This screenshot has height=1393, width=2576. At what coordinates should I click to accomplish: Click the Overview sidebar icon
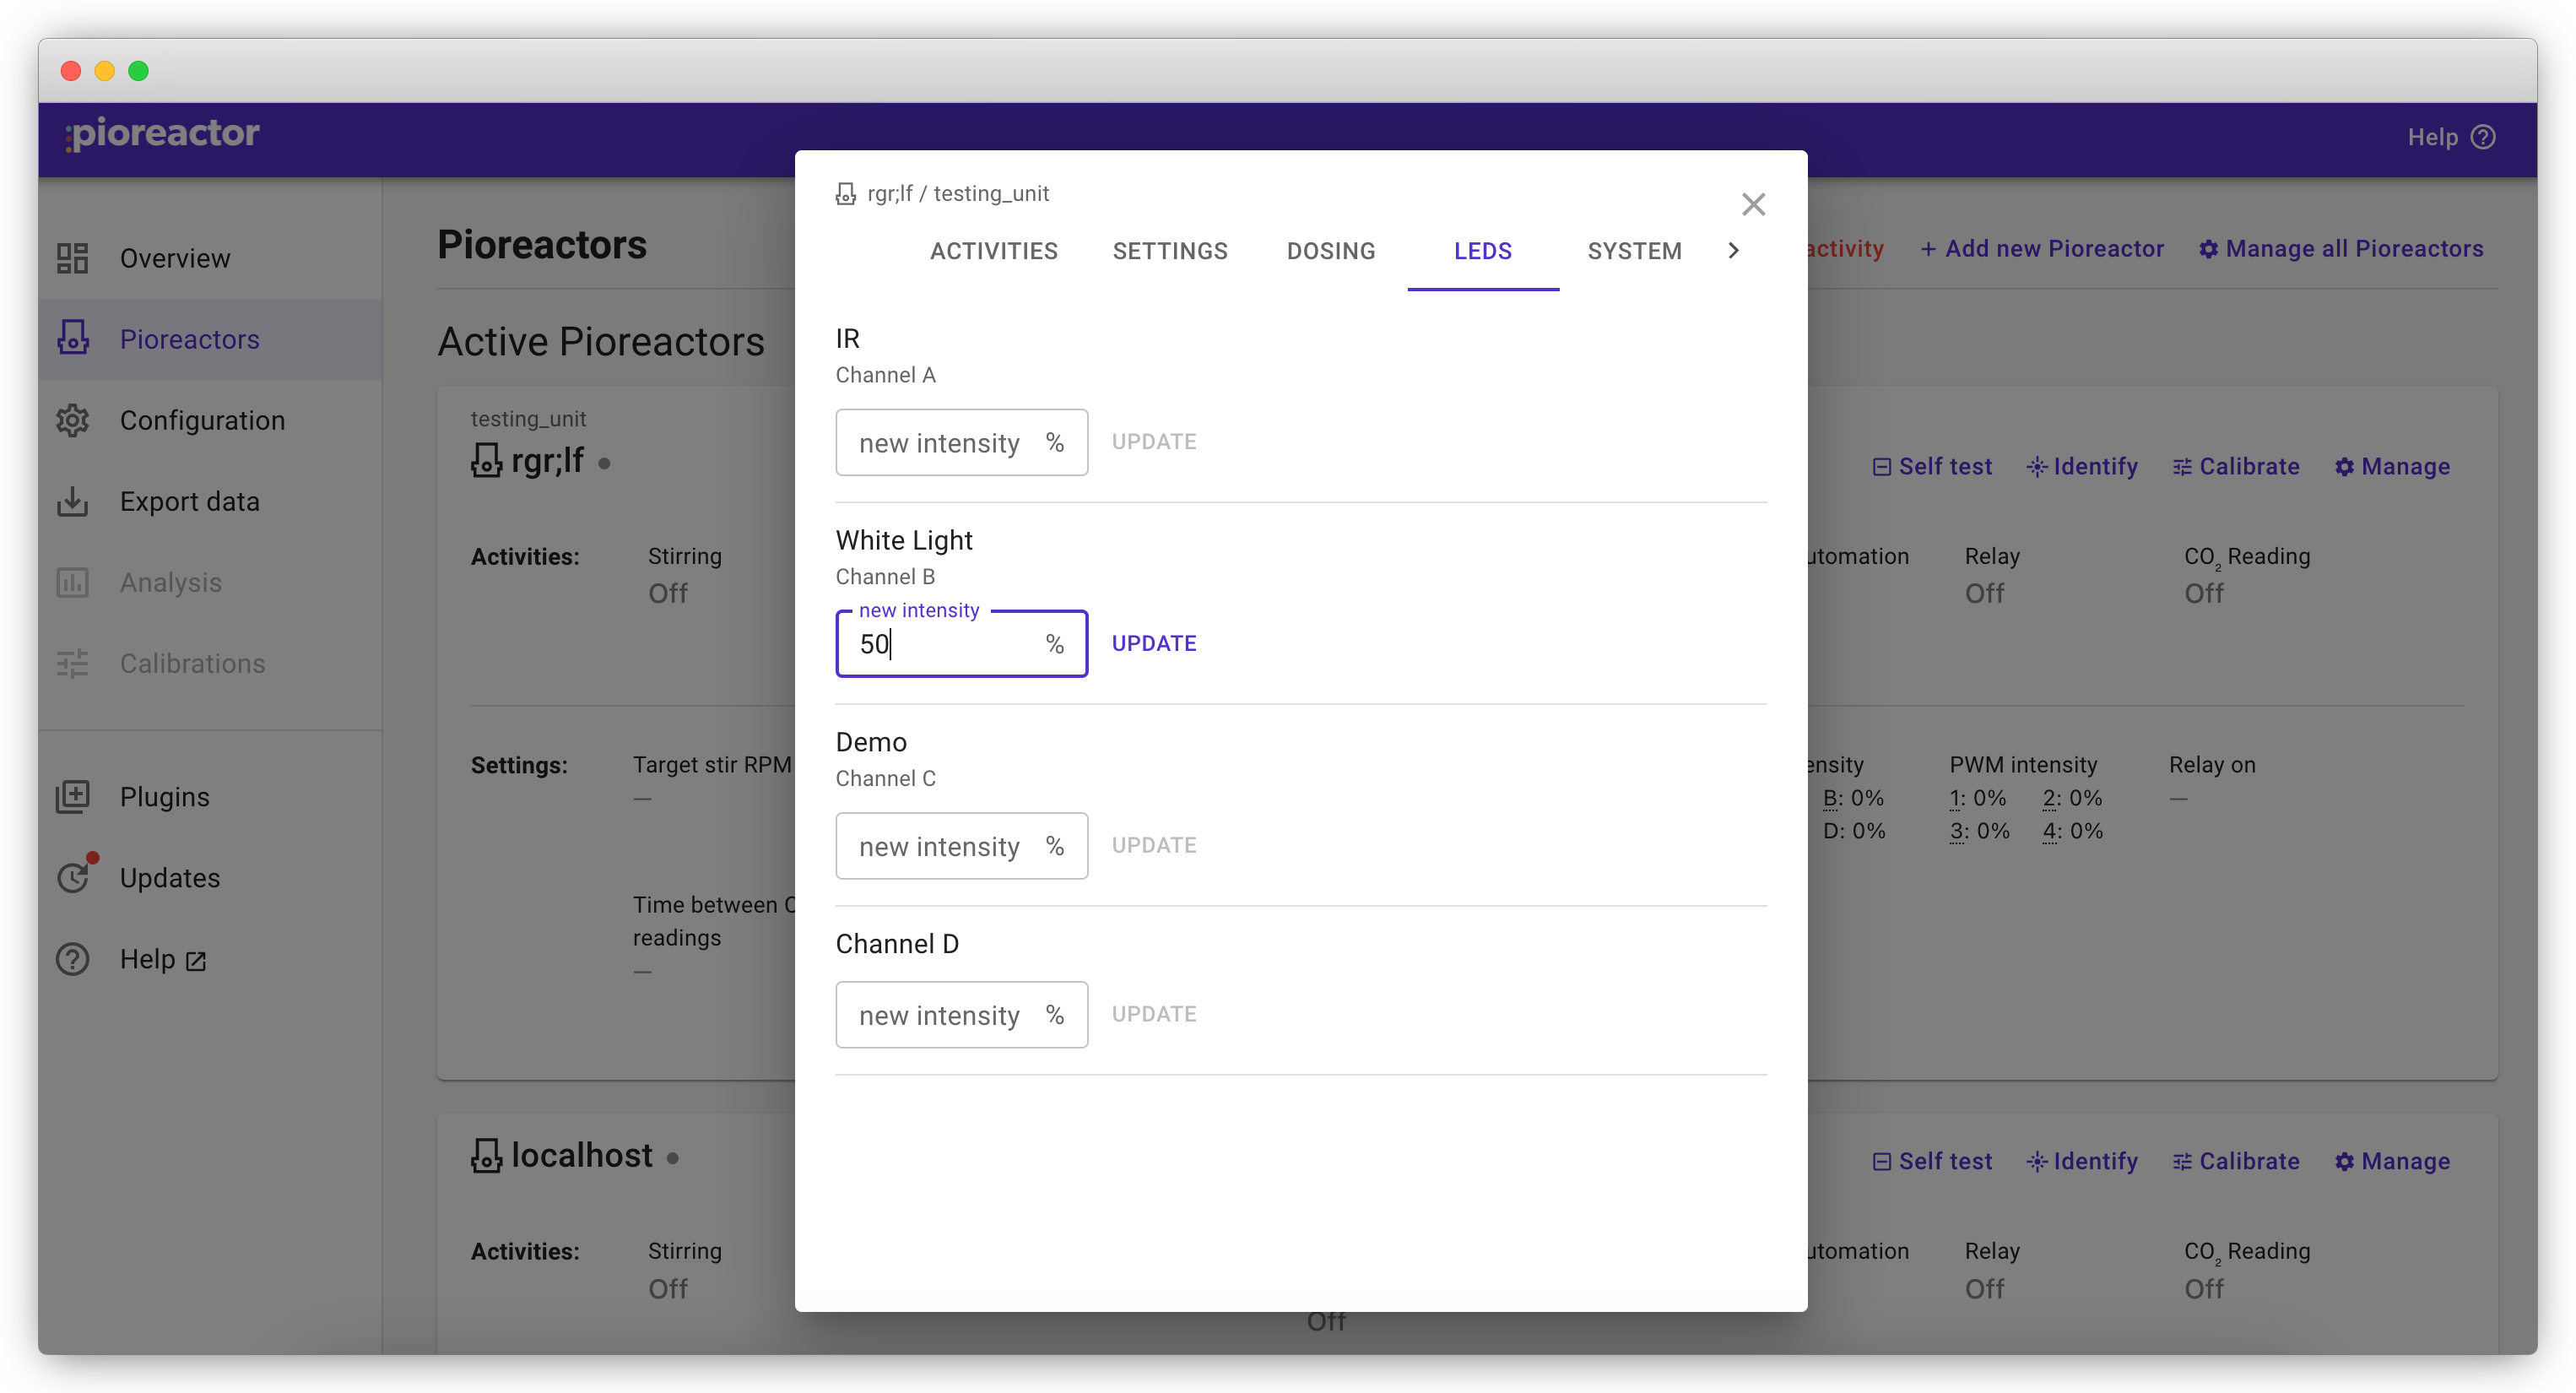coord(73,257)
